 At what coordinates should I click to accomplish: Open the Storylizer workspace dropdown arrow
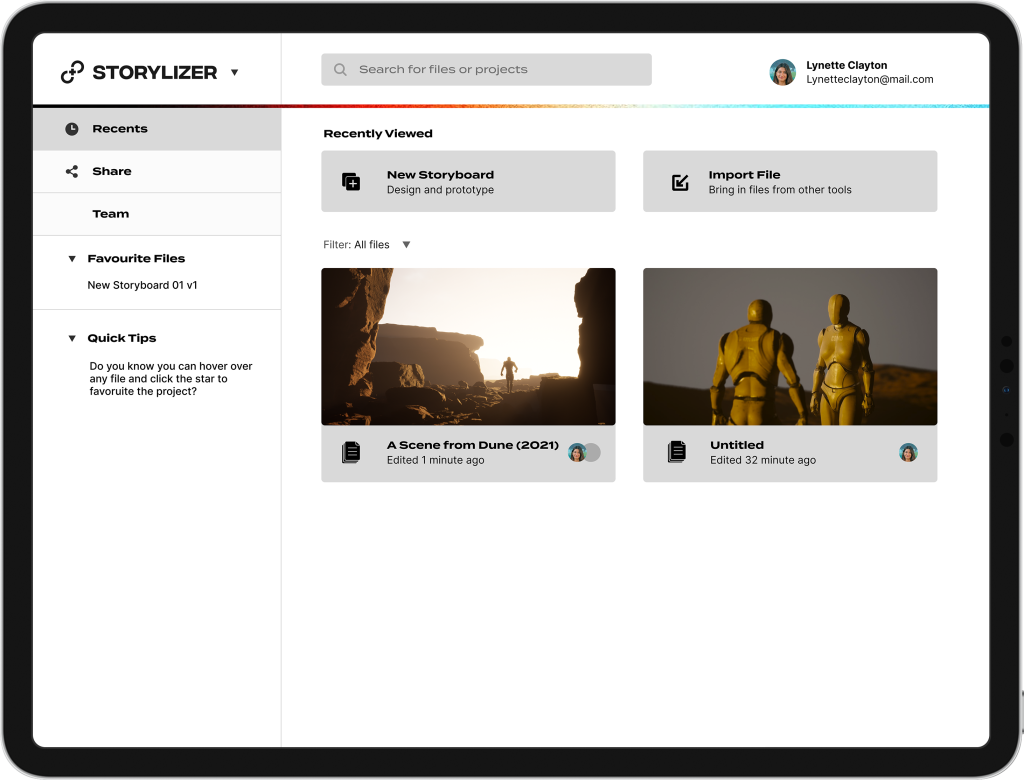[x=234, y=73]
